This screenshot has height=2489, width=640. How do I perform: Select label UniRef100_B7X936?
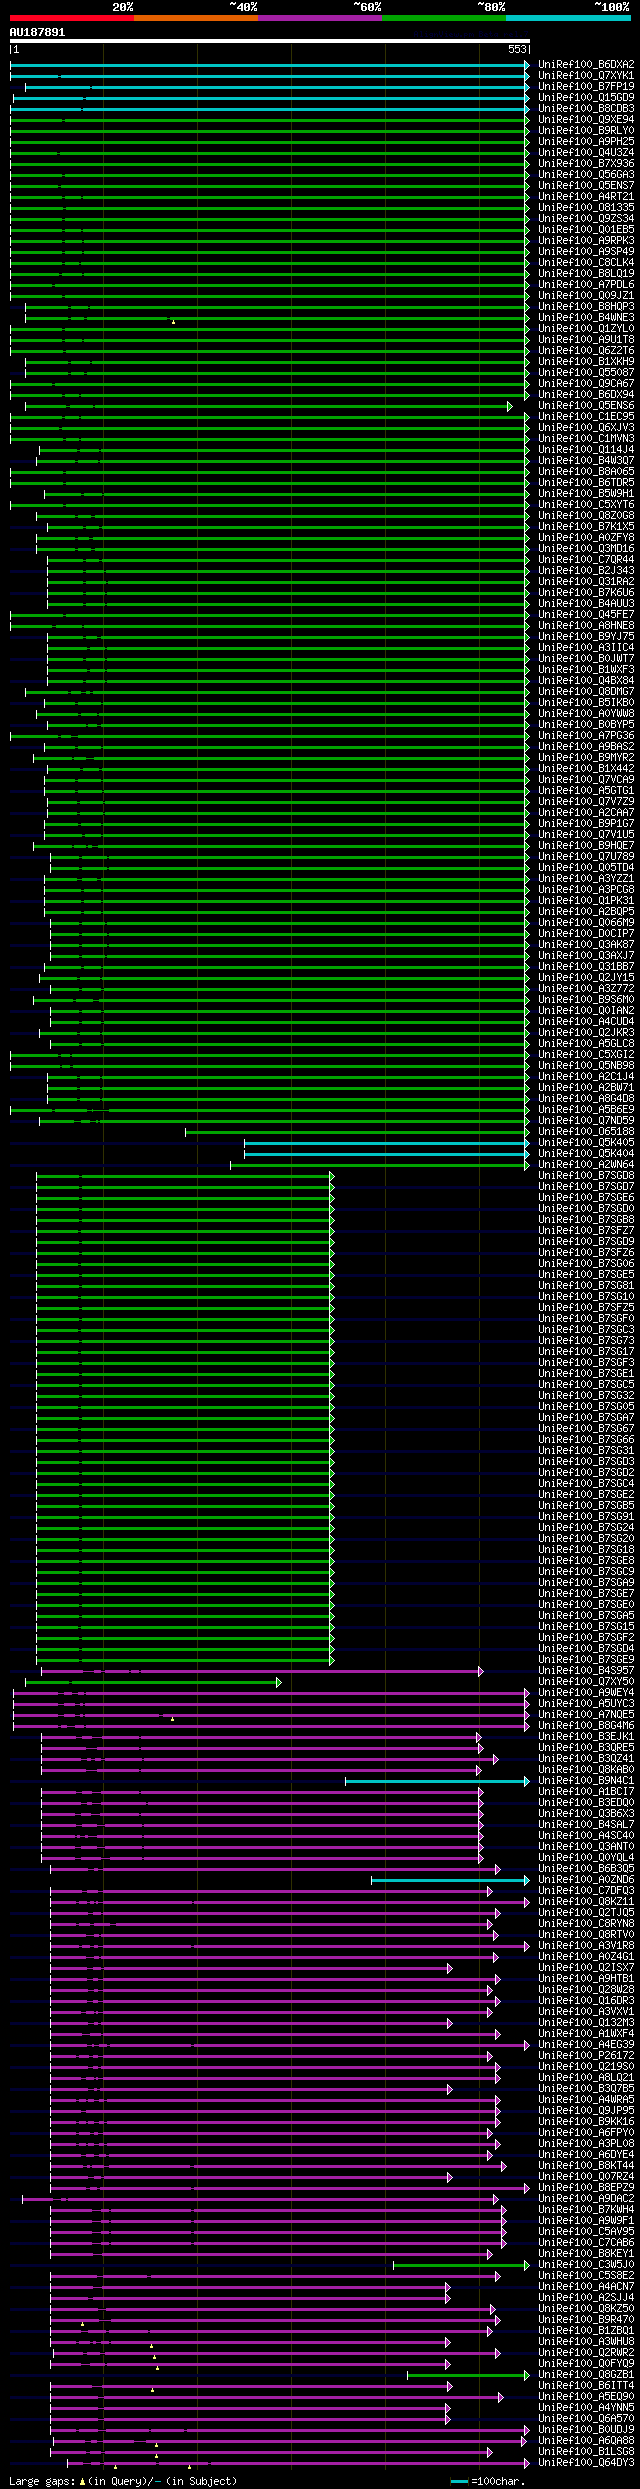pos(586,163)
